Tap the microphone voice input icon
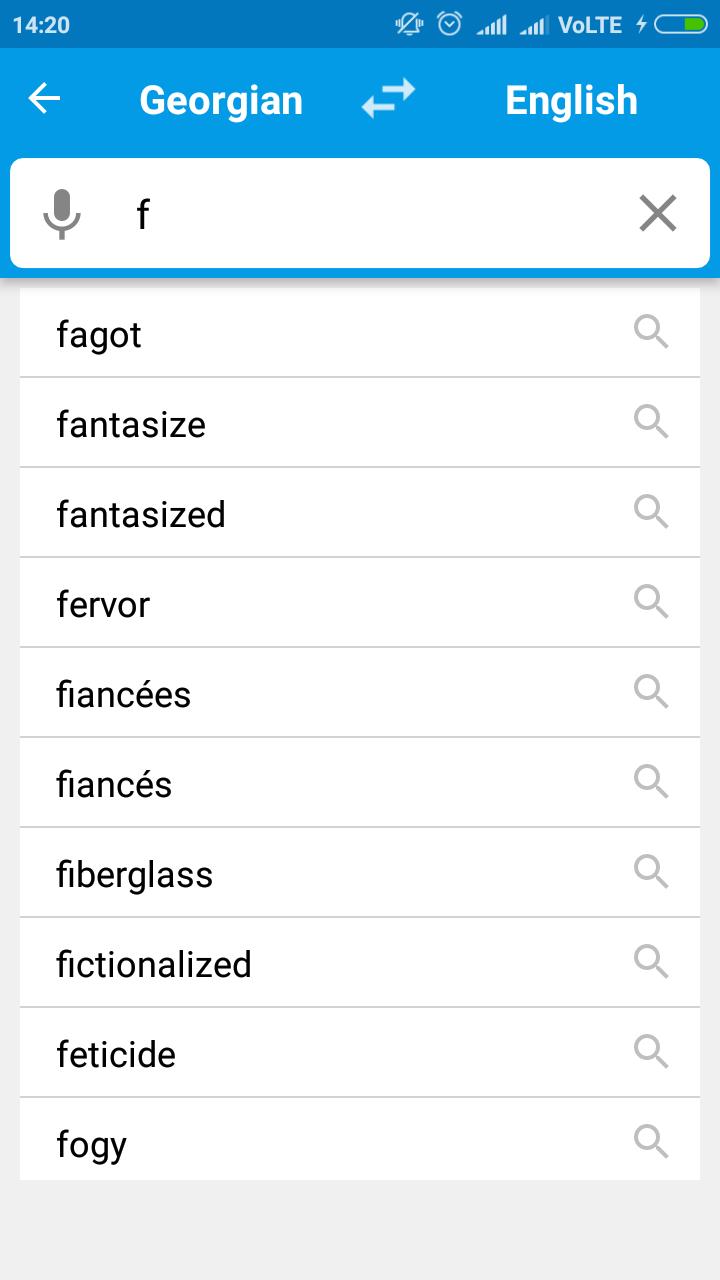The height and width of the screenshot is (1280, 720). tap(62, 213)
